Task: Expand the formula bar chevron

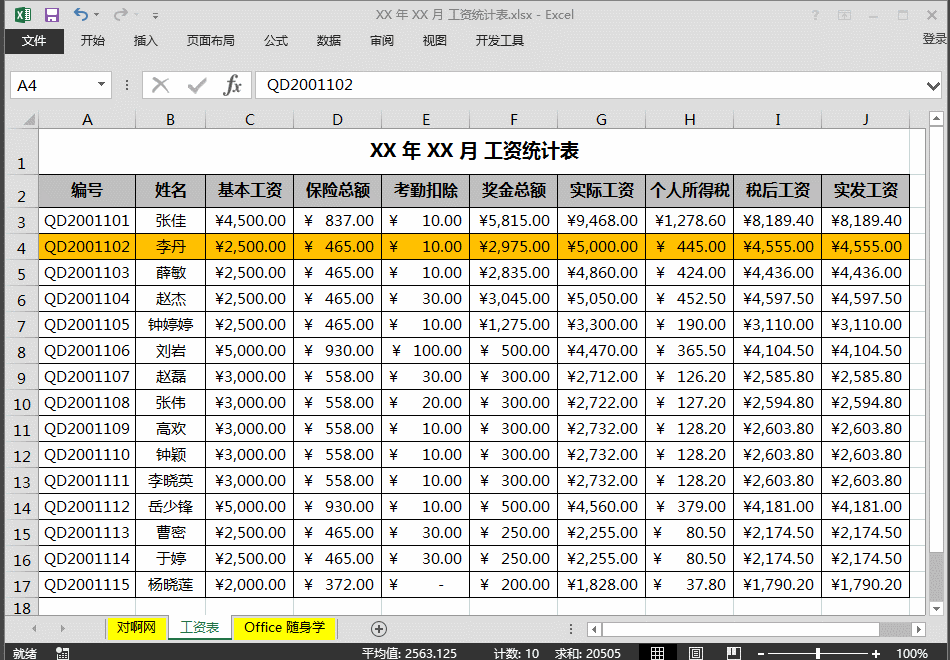Action: (x=933, y=86)
